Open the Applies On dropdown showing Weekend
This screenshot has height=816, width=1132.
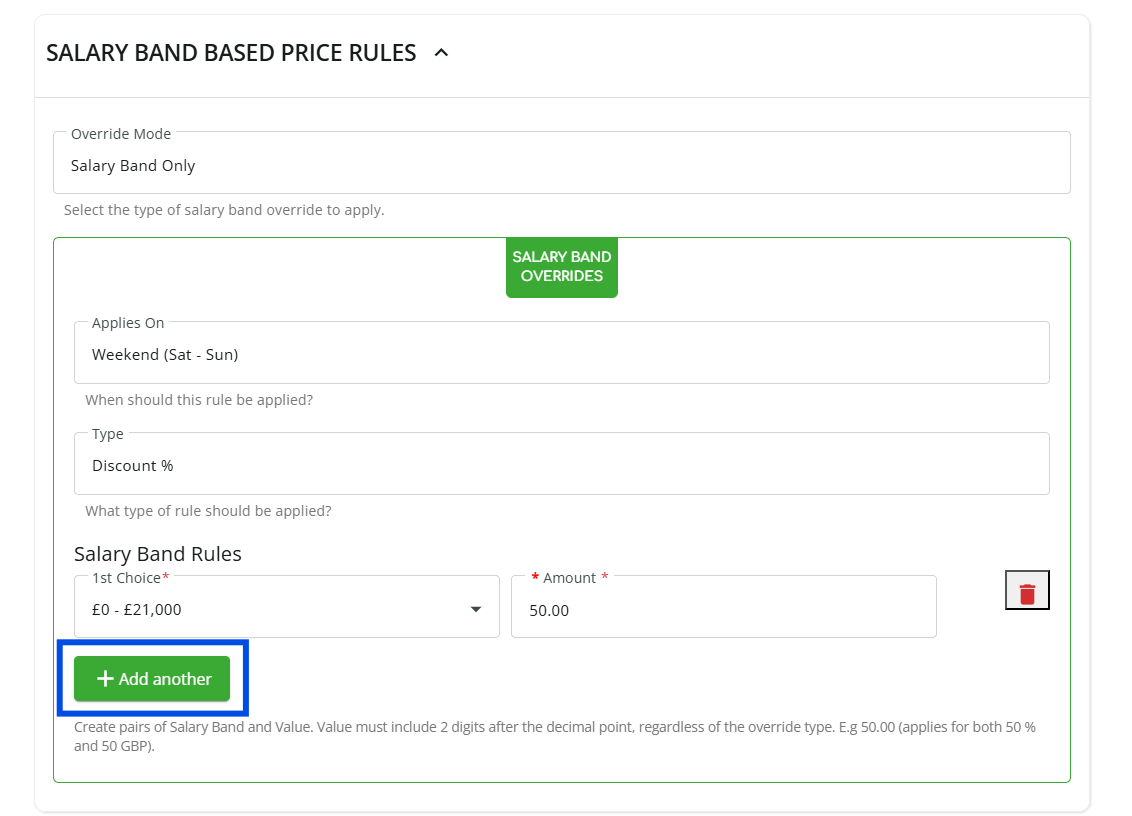tap(561, 354)
